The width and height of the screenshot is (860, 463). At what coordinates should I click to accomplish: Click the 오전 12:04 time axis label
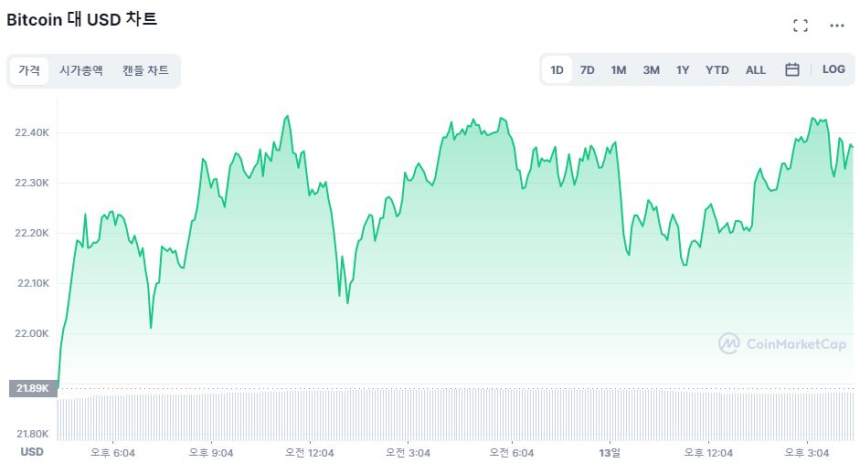309,452
